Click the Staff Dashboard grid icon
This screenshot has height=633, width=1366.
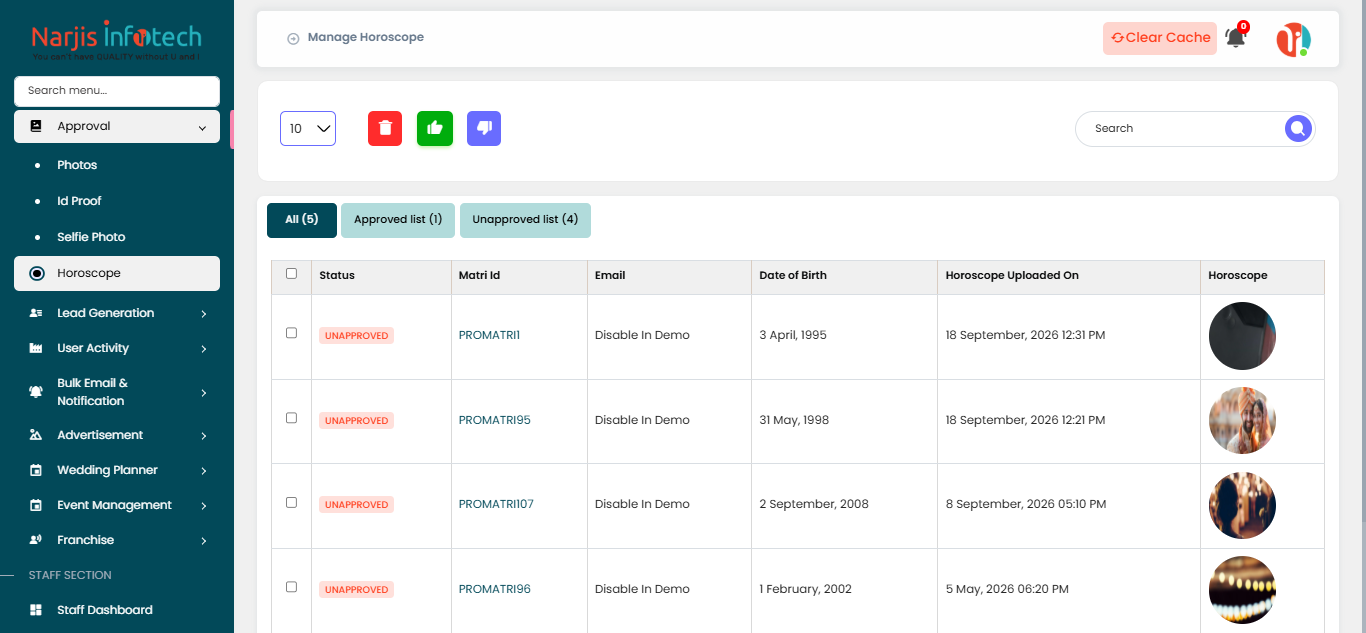tap(36, 610)
